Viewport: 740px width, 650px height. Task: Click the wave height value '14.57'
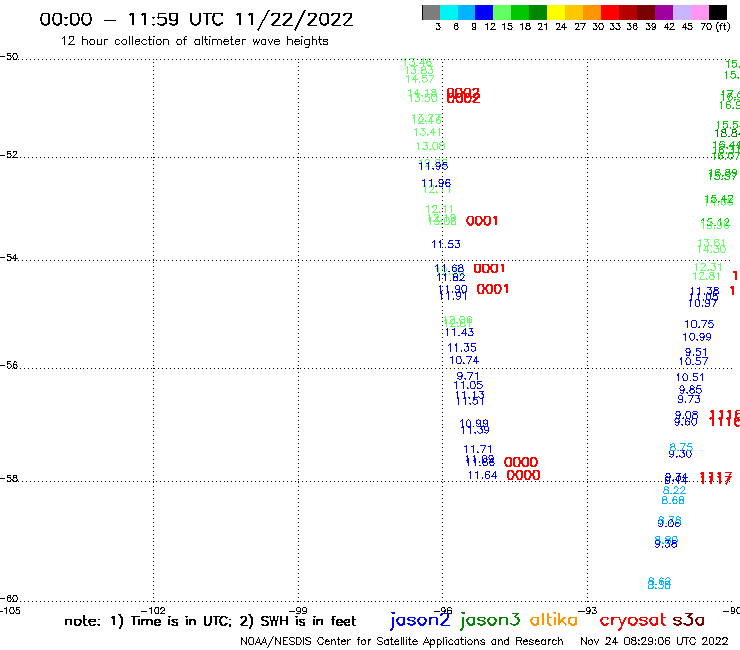click(420, 79)
